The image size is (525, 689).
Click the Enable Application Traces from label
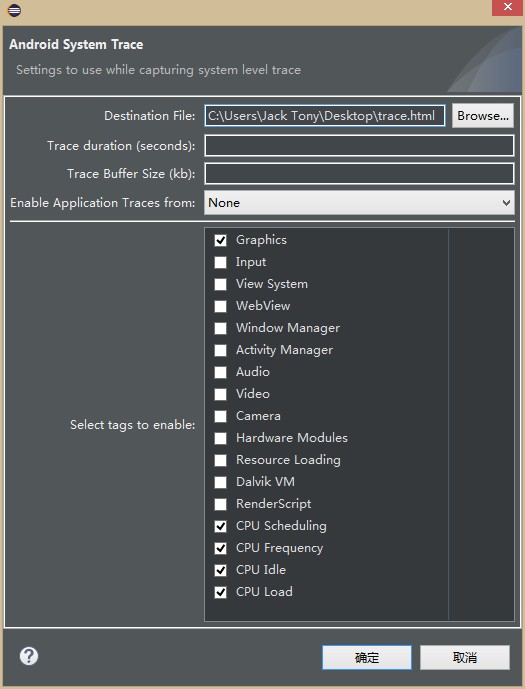point(103,203)
